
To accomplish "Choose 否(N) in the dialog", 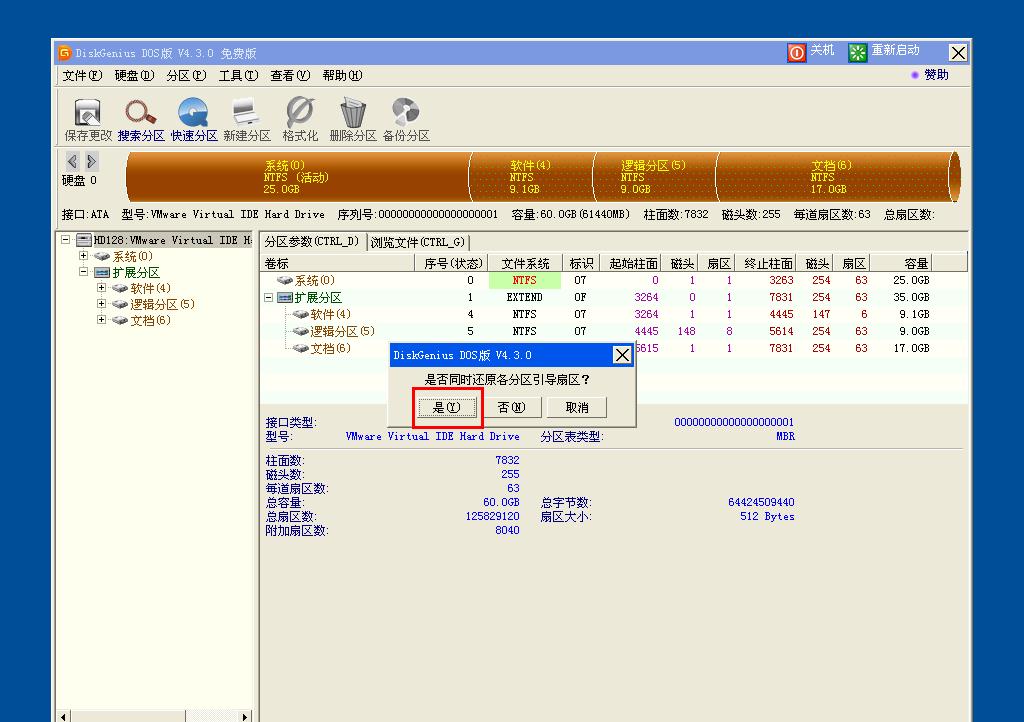I will tap(511, 407).
